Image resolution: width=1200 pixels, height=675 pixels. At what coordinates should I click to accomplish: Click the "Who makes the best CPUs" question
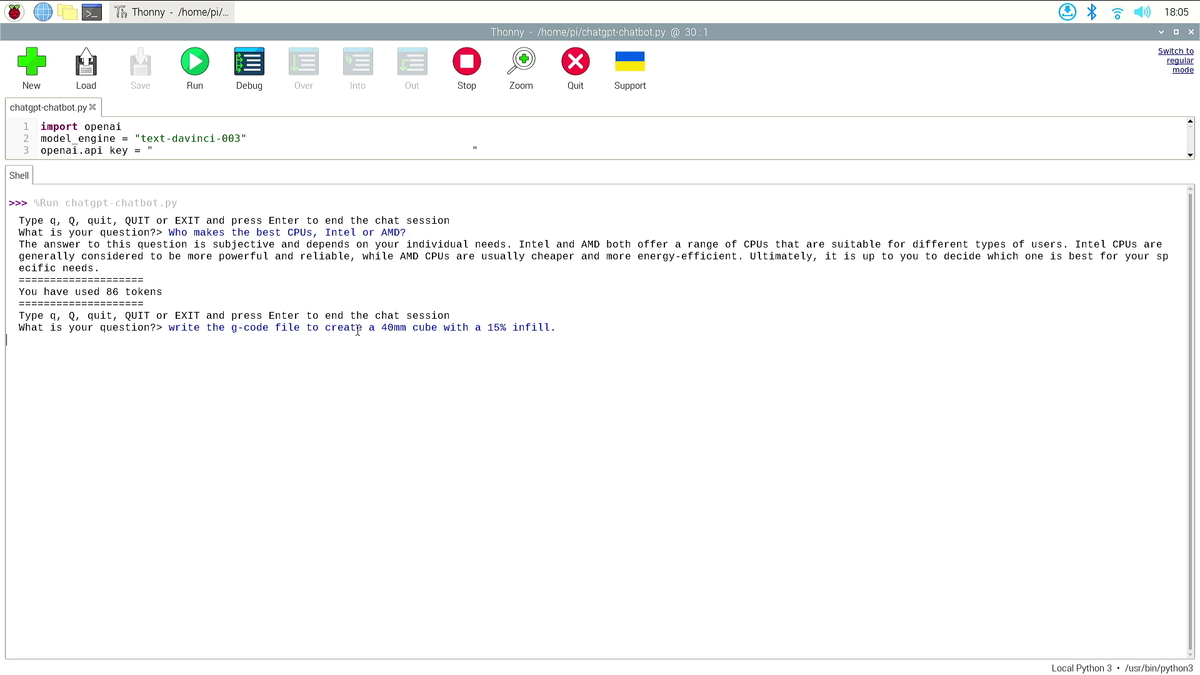point(287,232)
